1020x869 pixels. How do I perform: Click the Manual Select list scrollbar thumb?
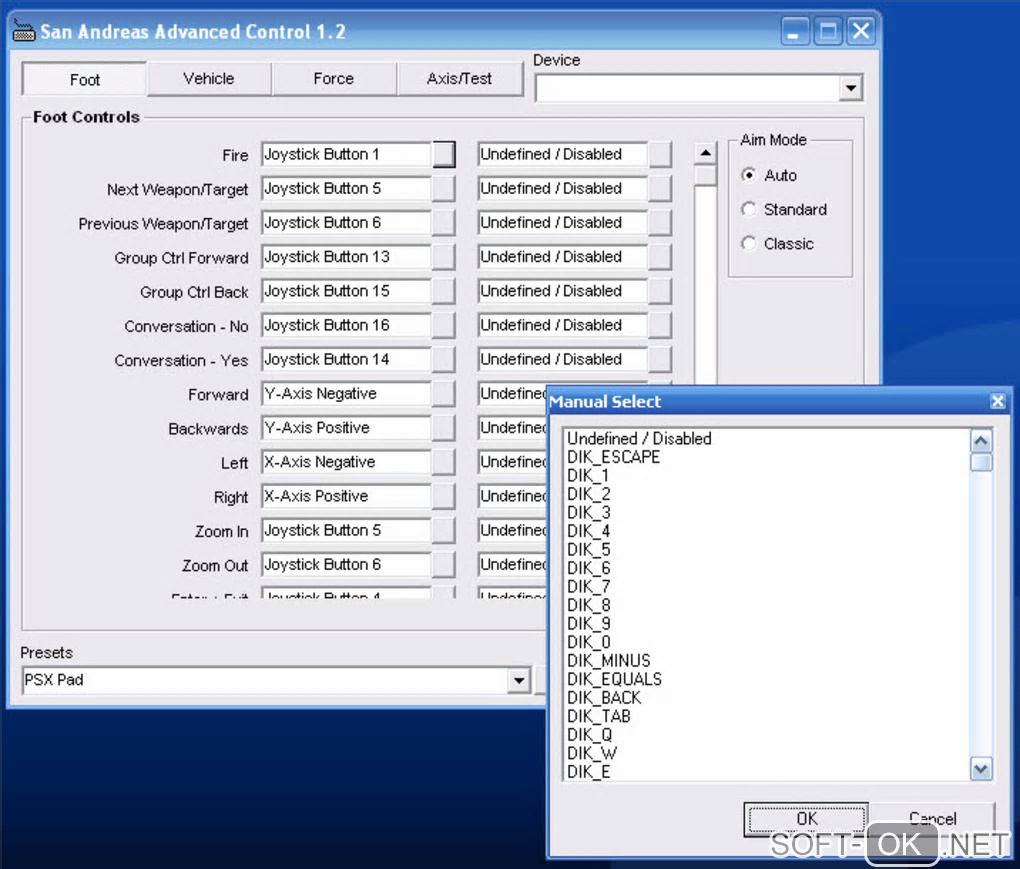pyautogui.click(x=981, y=462)
